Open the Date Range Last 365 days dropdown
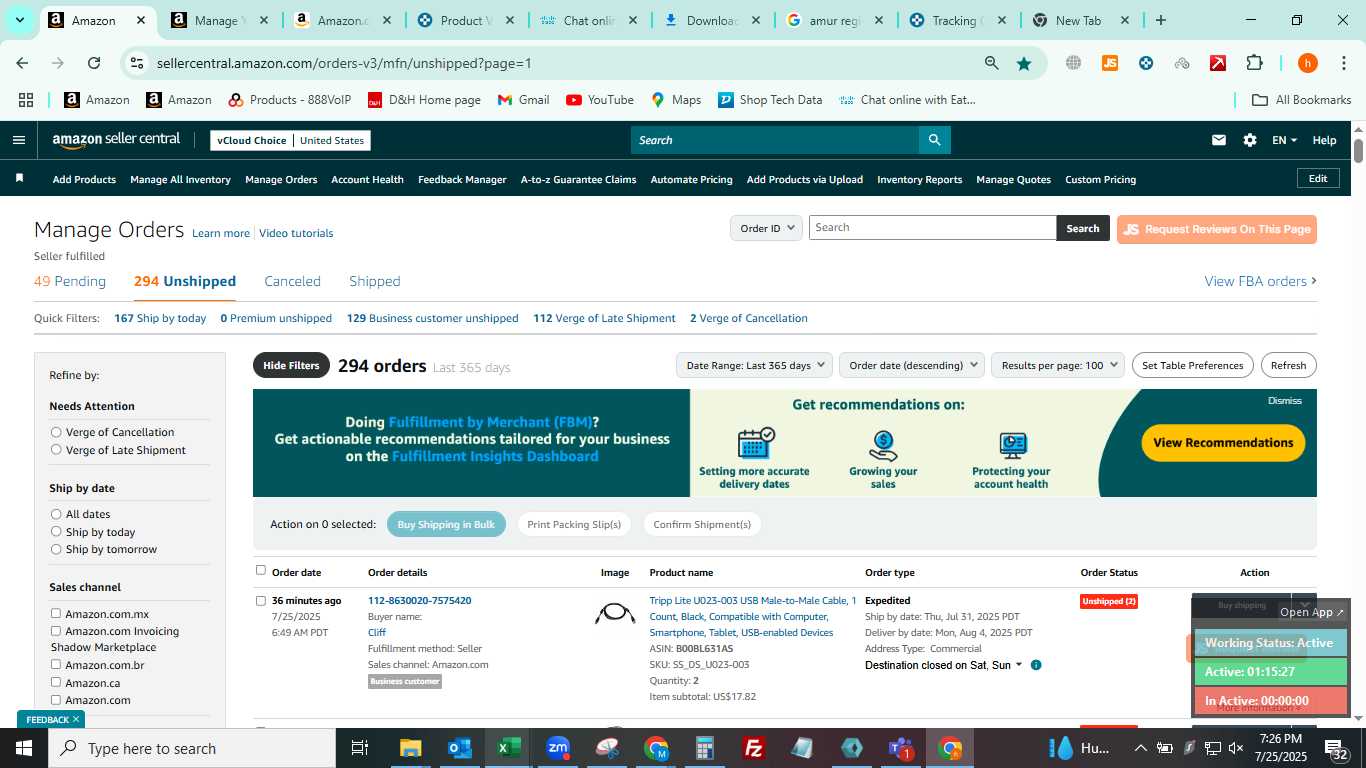The width and height of the screenshot is (1366, 768). click(x=755, y=365)
